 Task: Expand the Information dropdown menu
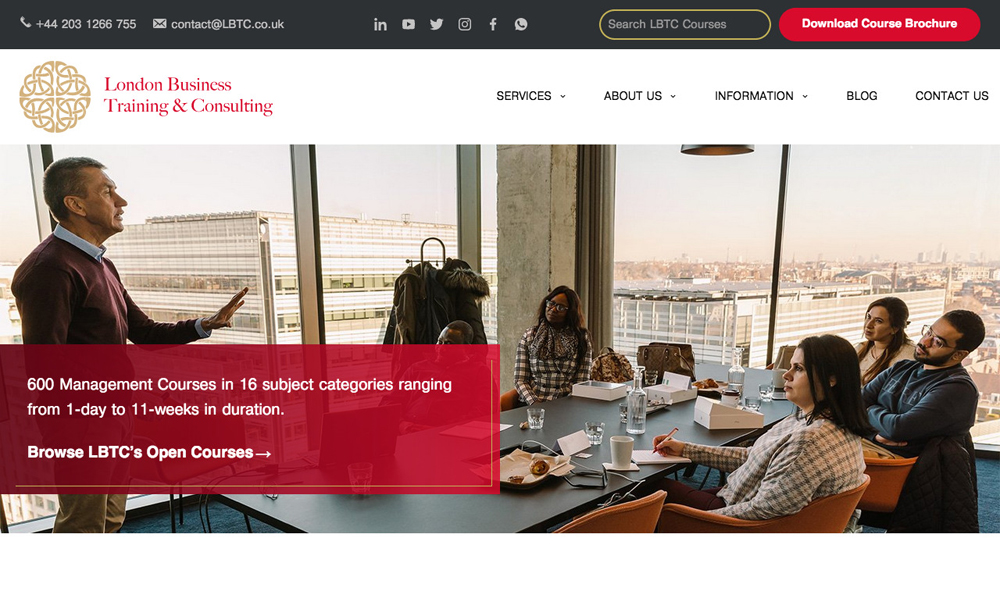click(x=761, y=96)
